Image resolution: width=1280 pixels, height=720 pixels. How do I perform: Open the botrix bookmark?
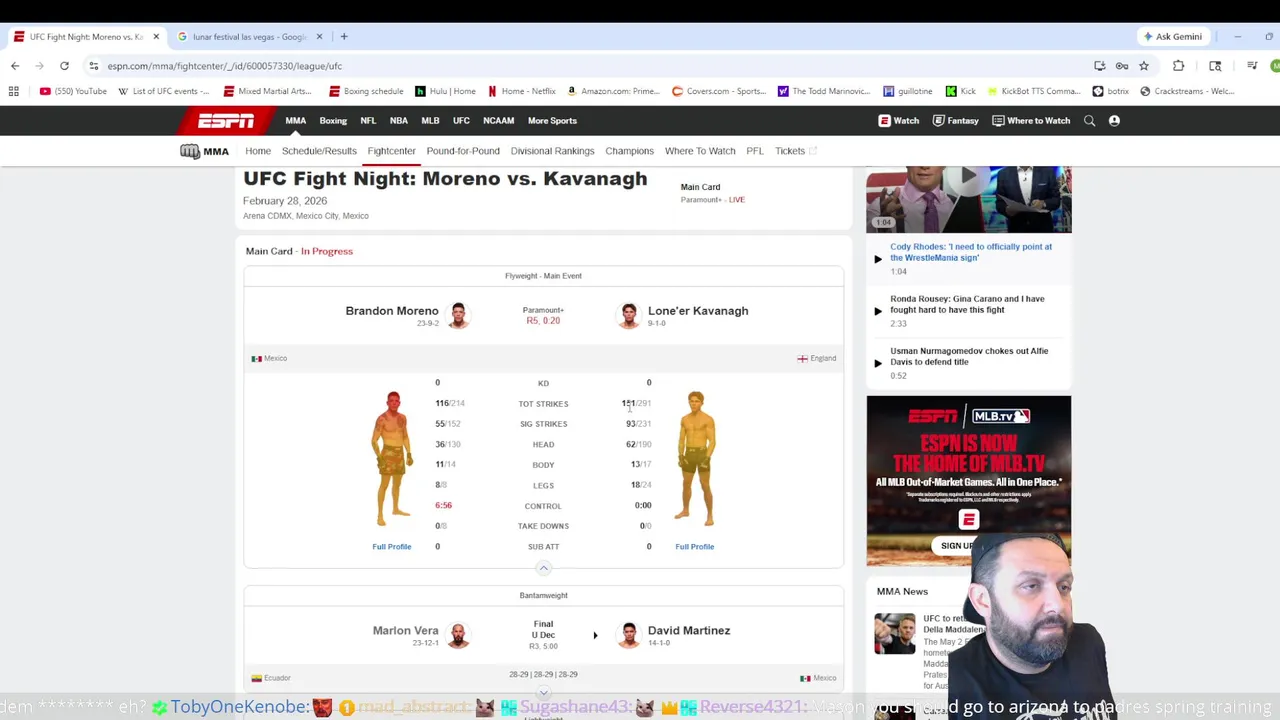click(x=1111, y=91)
